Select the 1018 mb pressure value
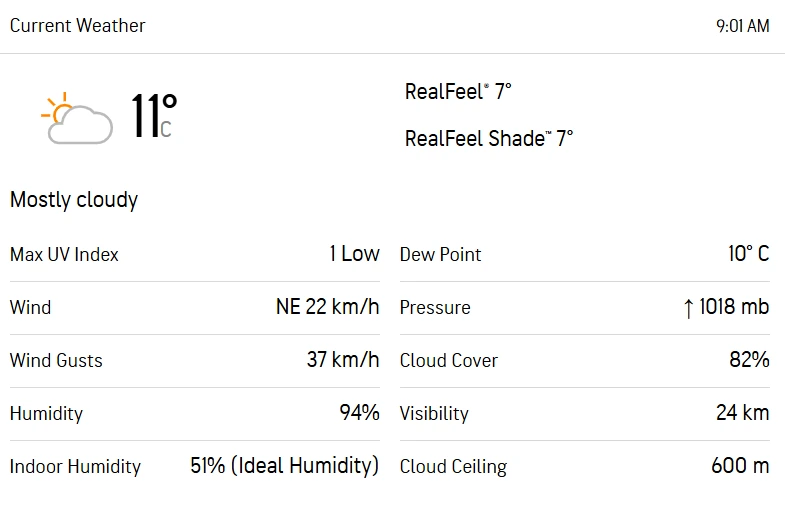The height and width of the screenshot is (511, 785). [x=733, y=307]
